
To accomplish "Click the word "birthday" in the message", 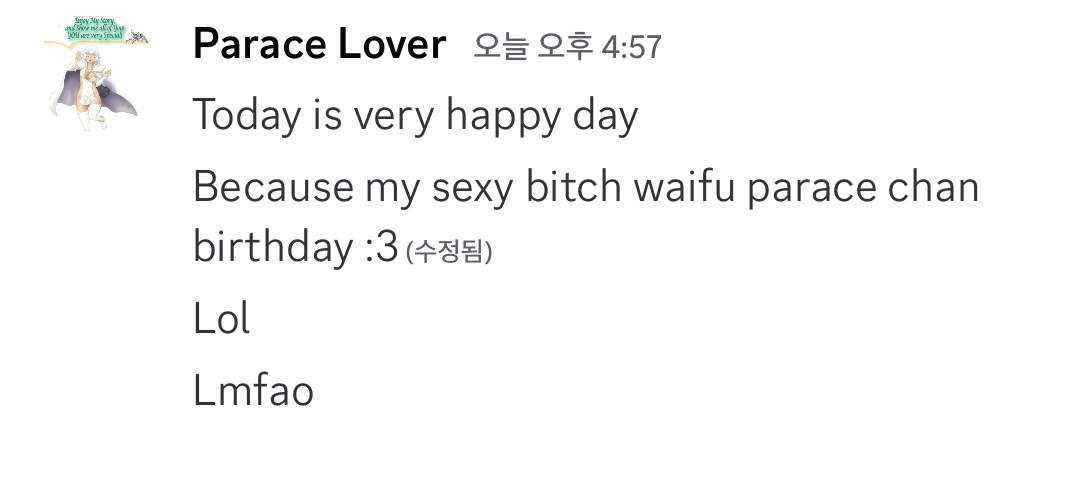I will [273, 247].
